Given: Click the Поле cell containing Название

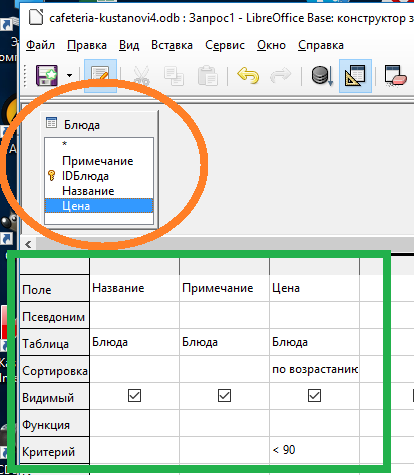Looking at the screenshot, I should (x=134, y=288).
